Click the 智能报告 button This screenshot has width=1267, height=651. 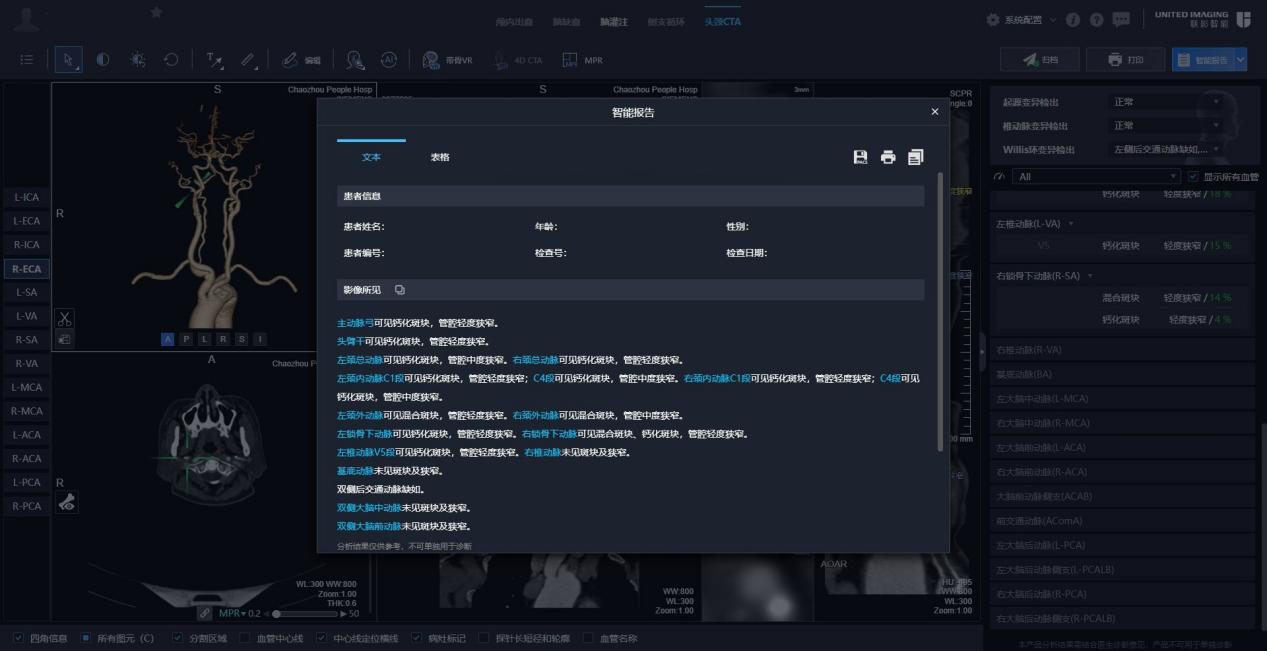[x=1203, y=60]
